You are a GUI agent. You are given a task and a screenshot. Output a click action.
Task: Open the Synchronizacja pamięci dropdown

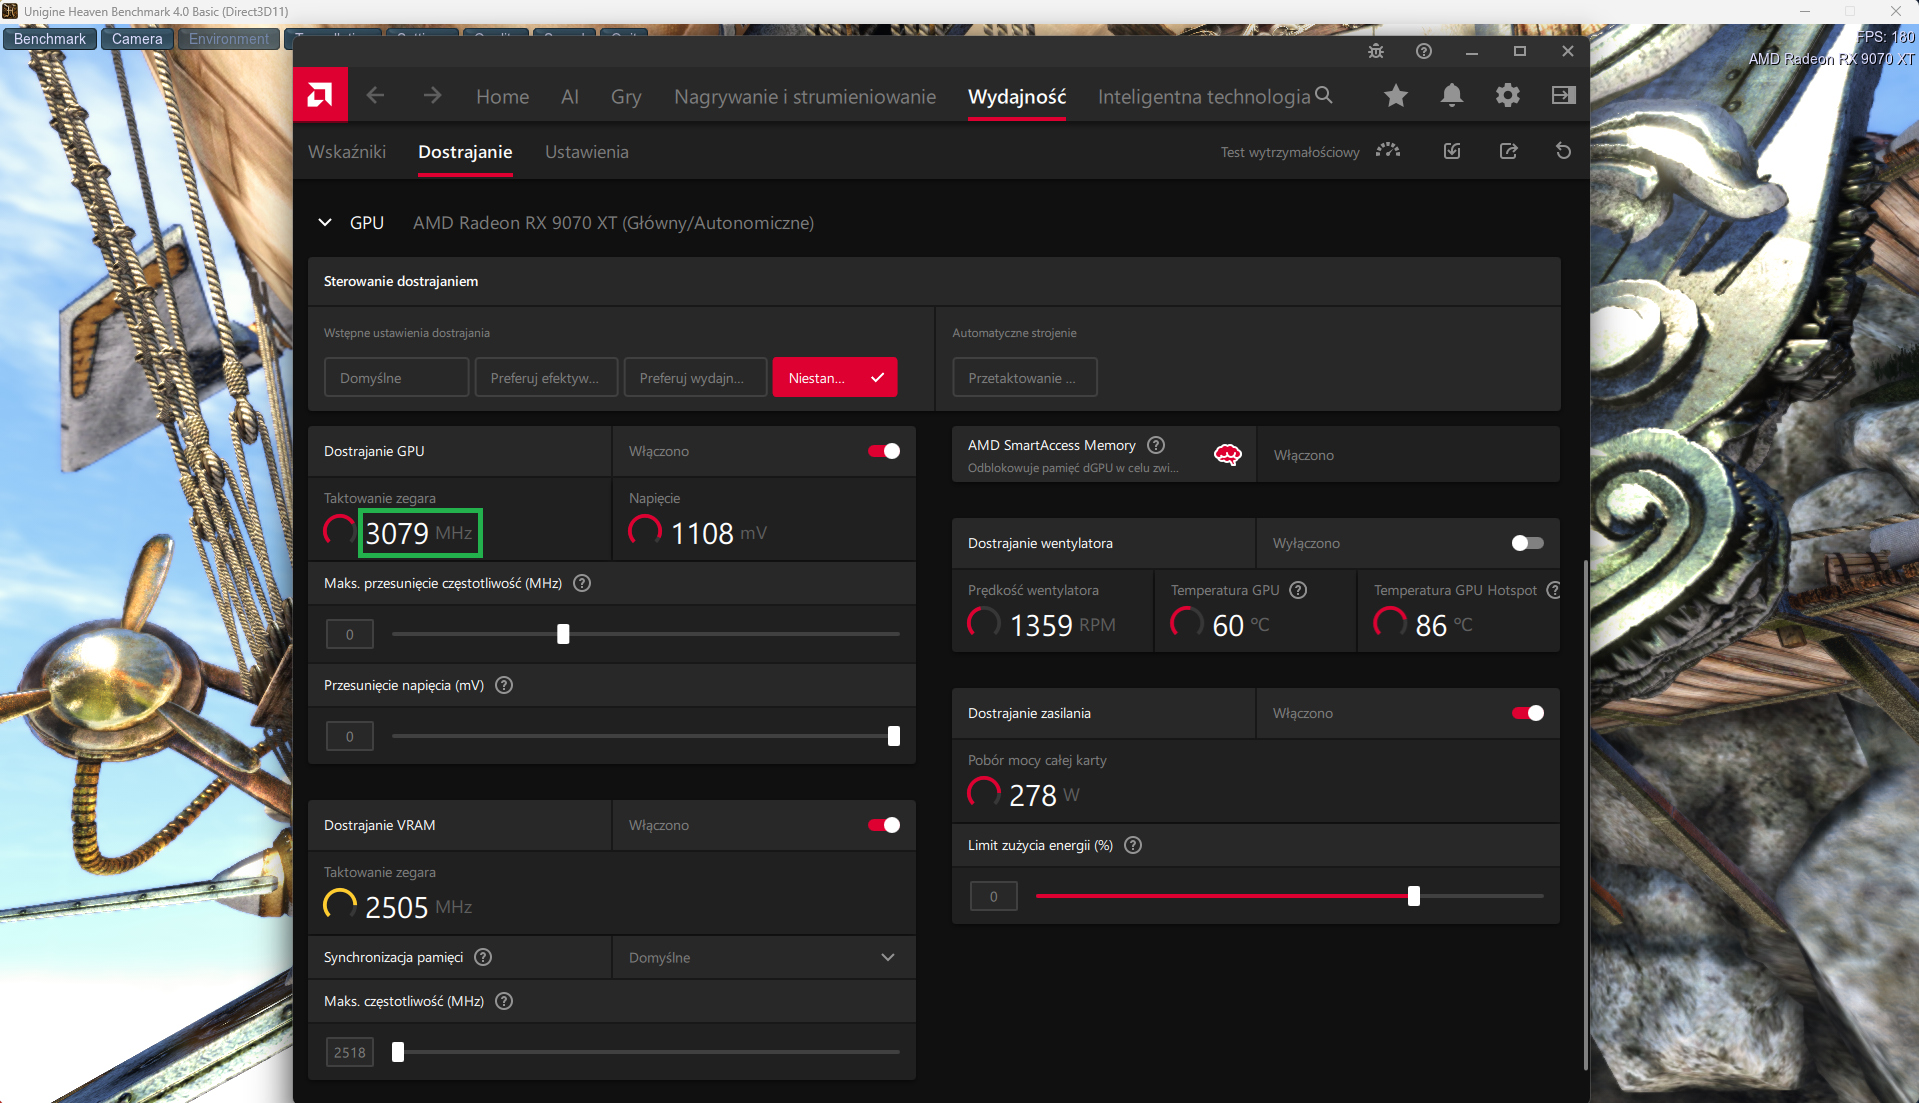(763, 957)
